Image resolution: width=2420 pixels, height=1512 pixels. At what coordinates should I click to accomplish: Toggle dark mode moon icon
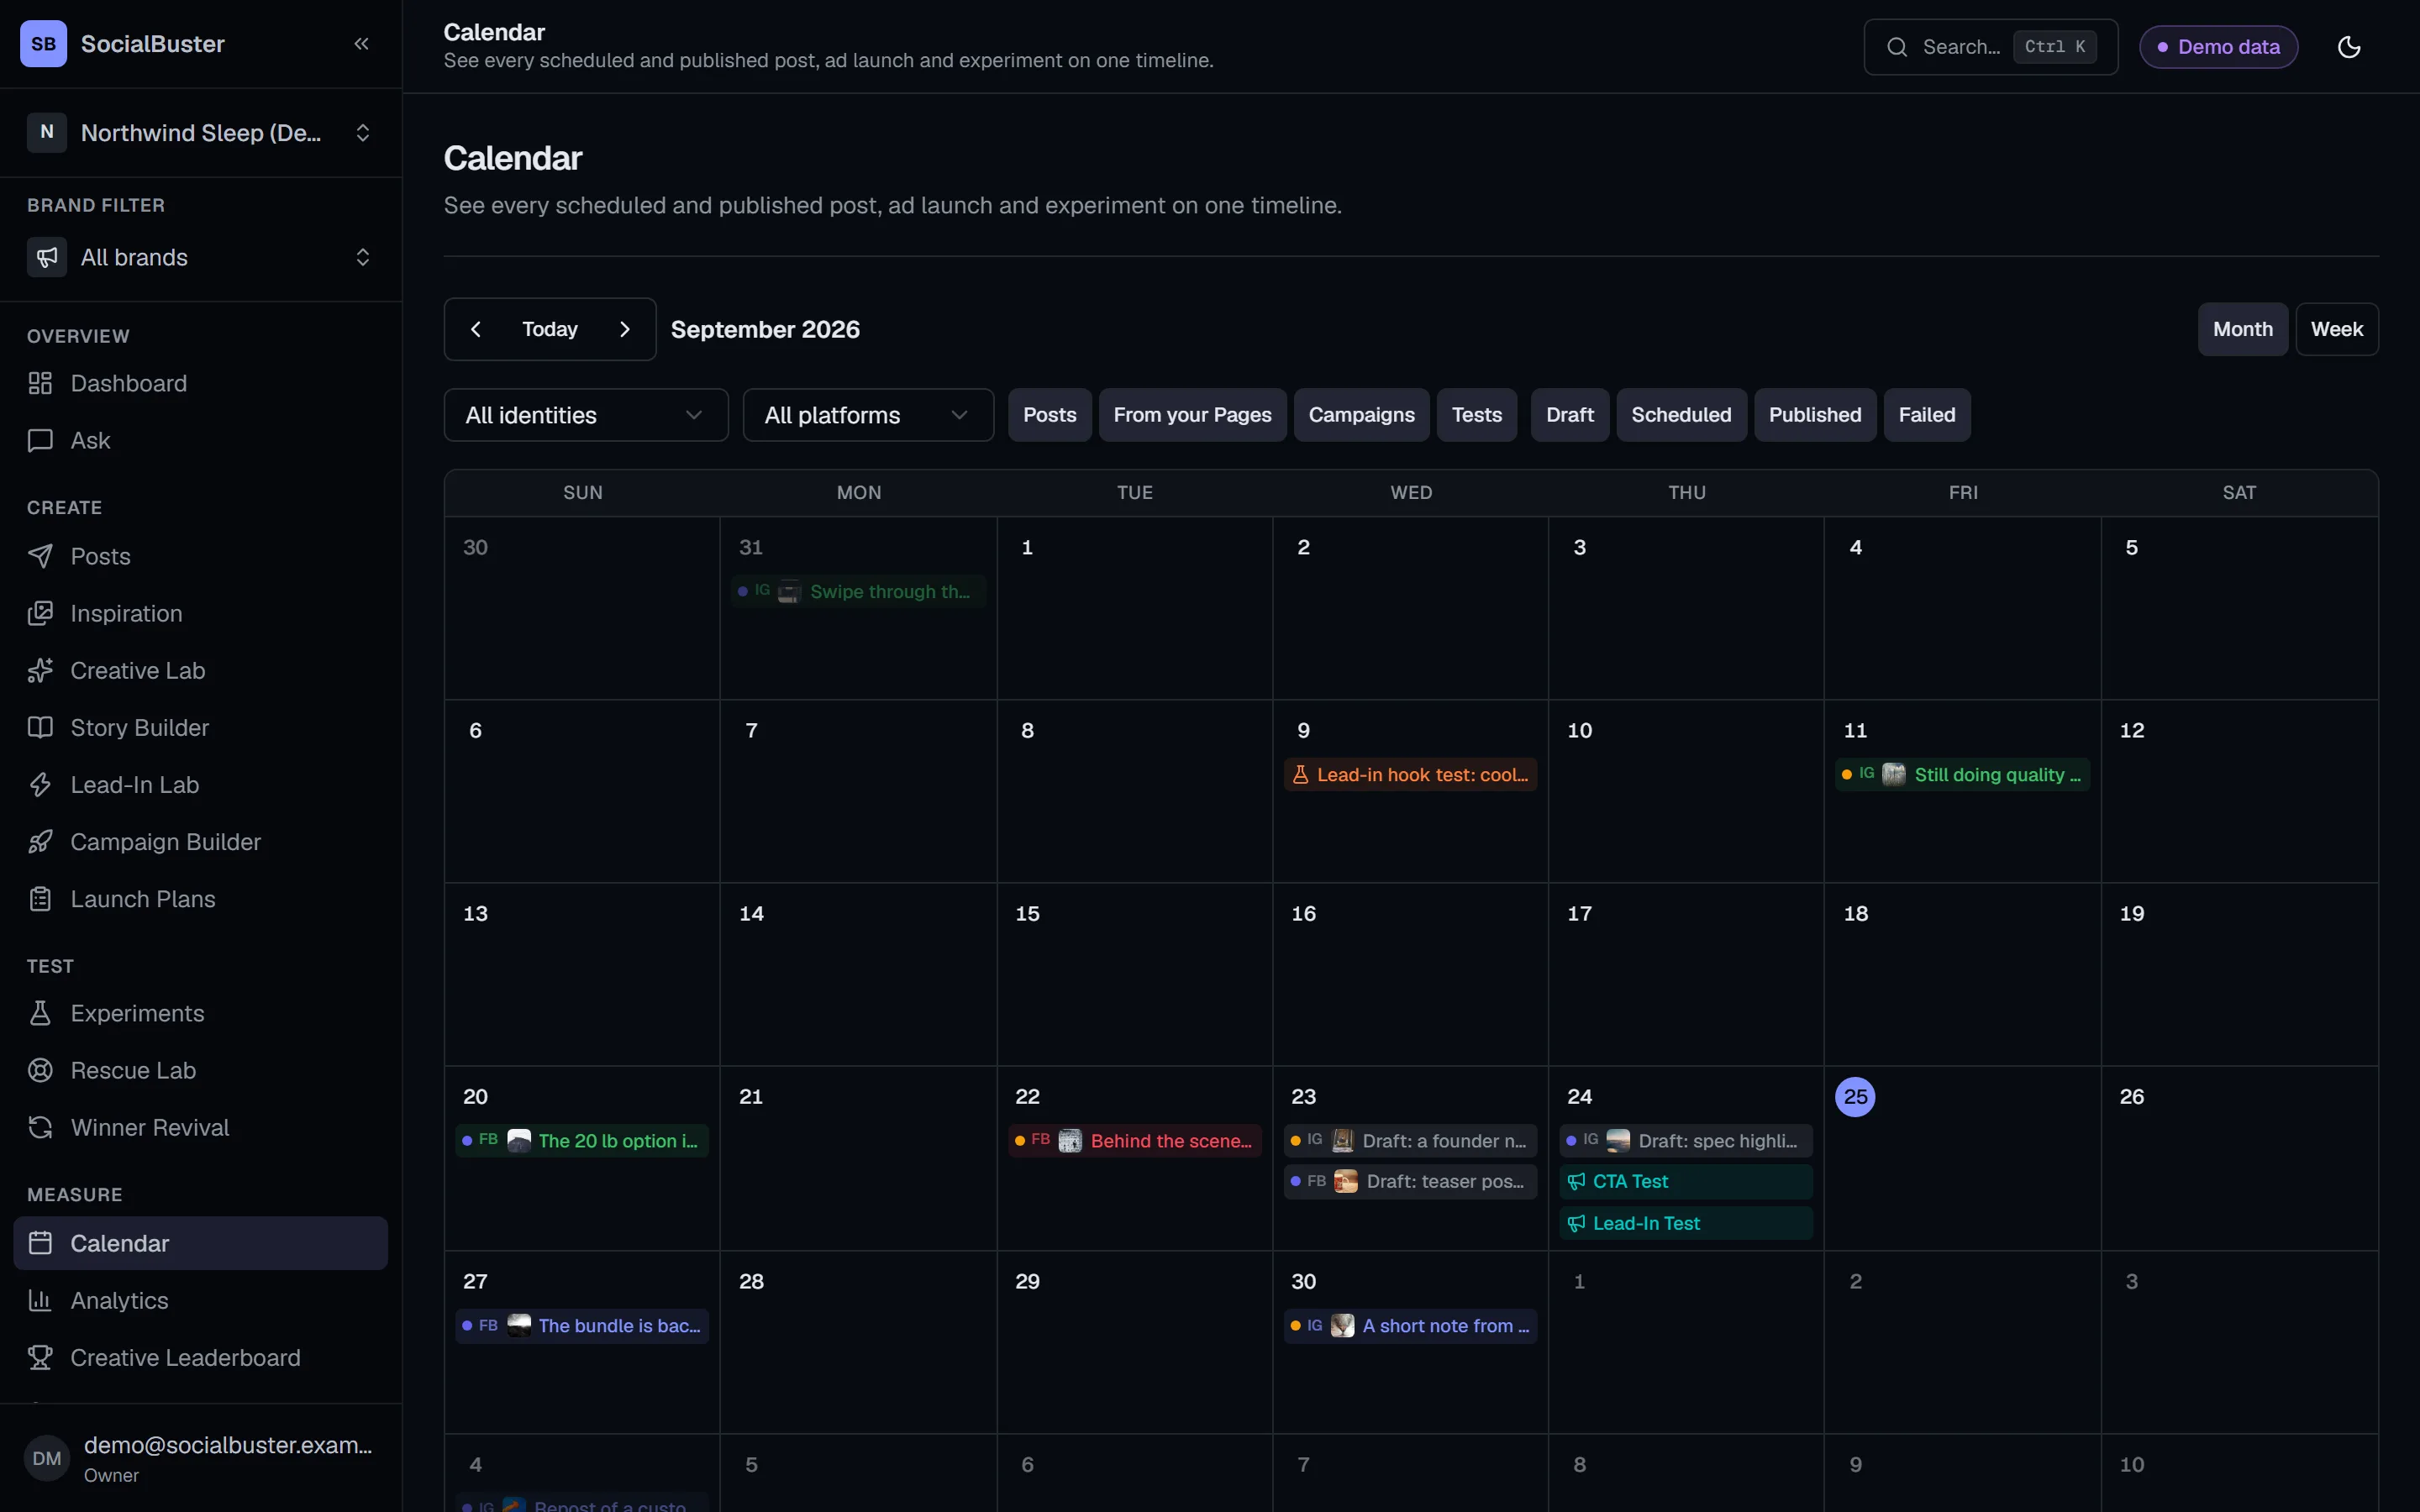pos(2349,47)
